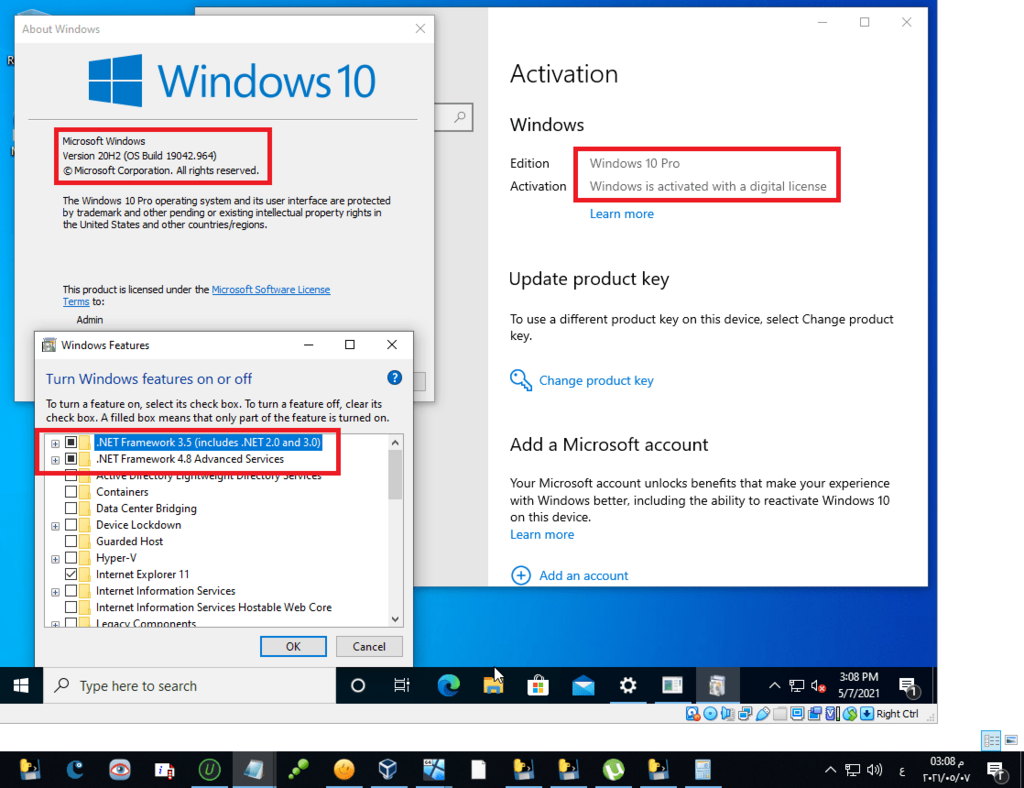Viewport: 1024px width, 788px height.
Task: Click help icon in Windows Features dialog
Action: point(394,377)
